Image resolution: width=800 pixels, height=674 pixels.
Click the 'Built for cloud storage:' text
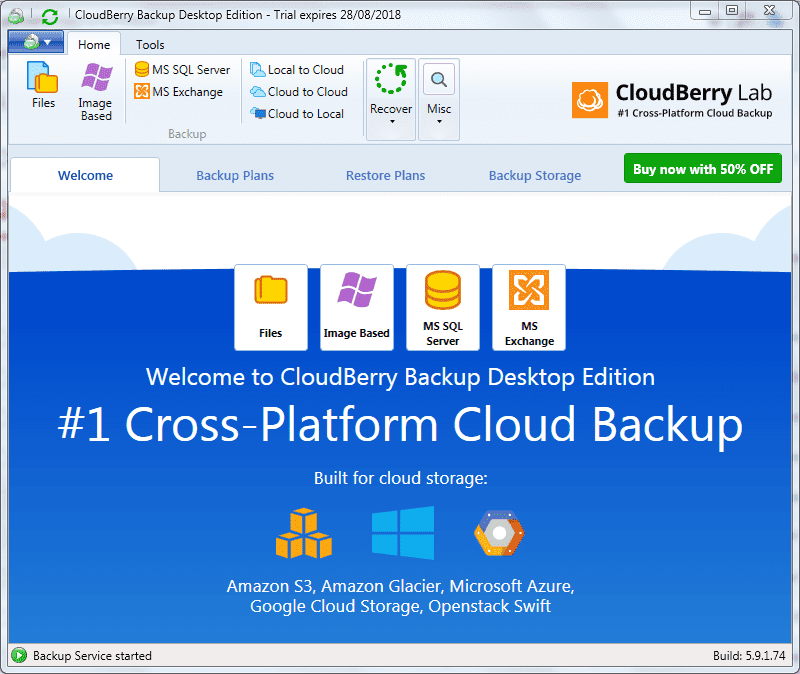tap(401, 478)
